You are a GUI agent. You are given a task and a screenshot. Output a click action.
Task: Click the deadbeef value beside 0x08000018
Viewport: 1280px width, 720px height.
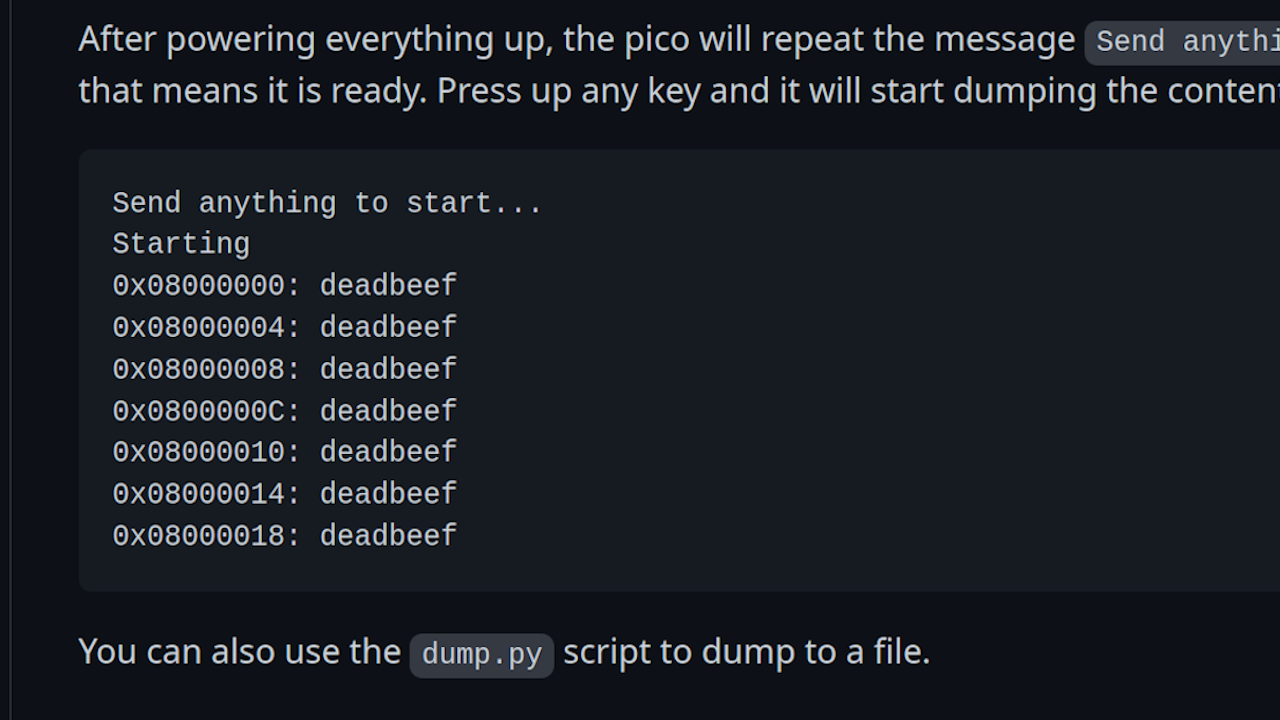pyautogui.click(x=388, y=536)
